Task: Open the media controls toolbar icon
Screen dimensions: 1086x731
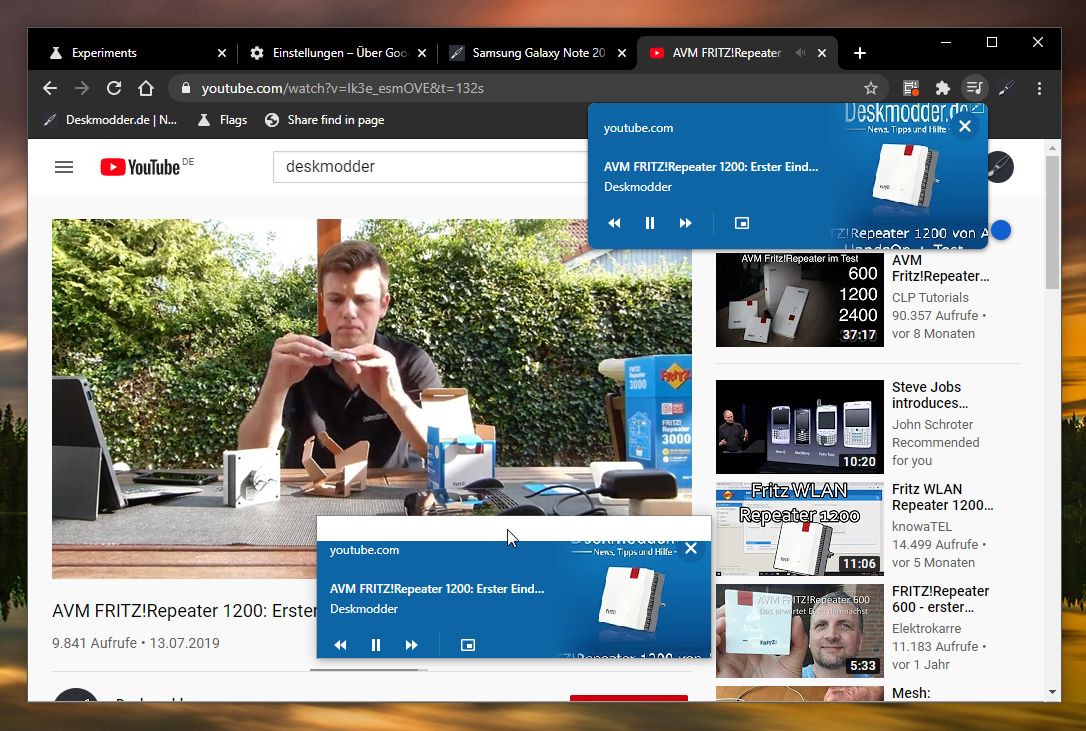Action: [x=974, y=88]
